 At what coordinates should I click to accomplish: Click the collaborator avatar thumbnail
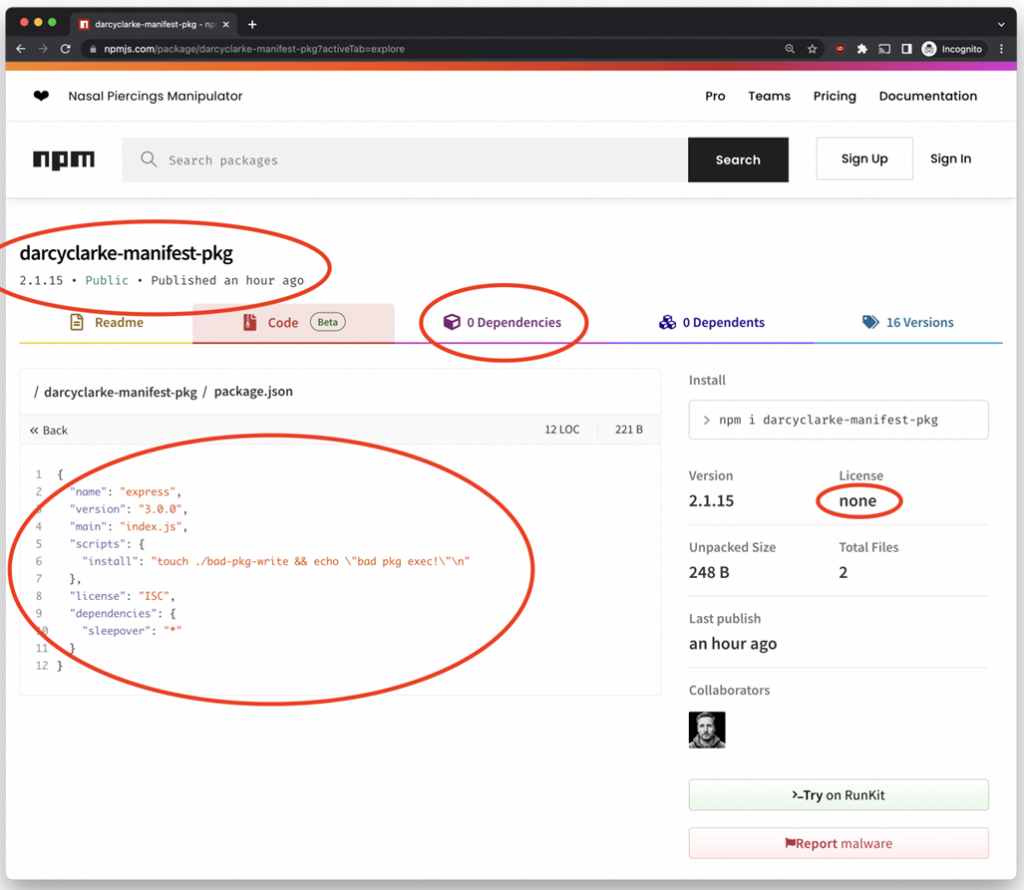[707, 729]
